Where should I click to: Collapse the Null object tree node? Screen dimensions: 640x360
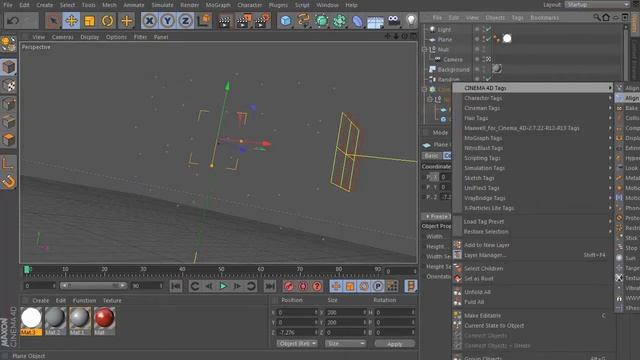425,49
